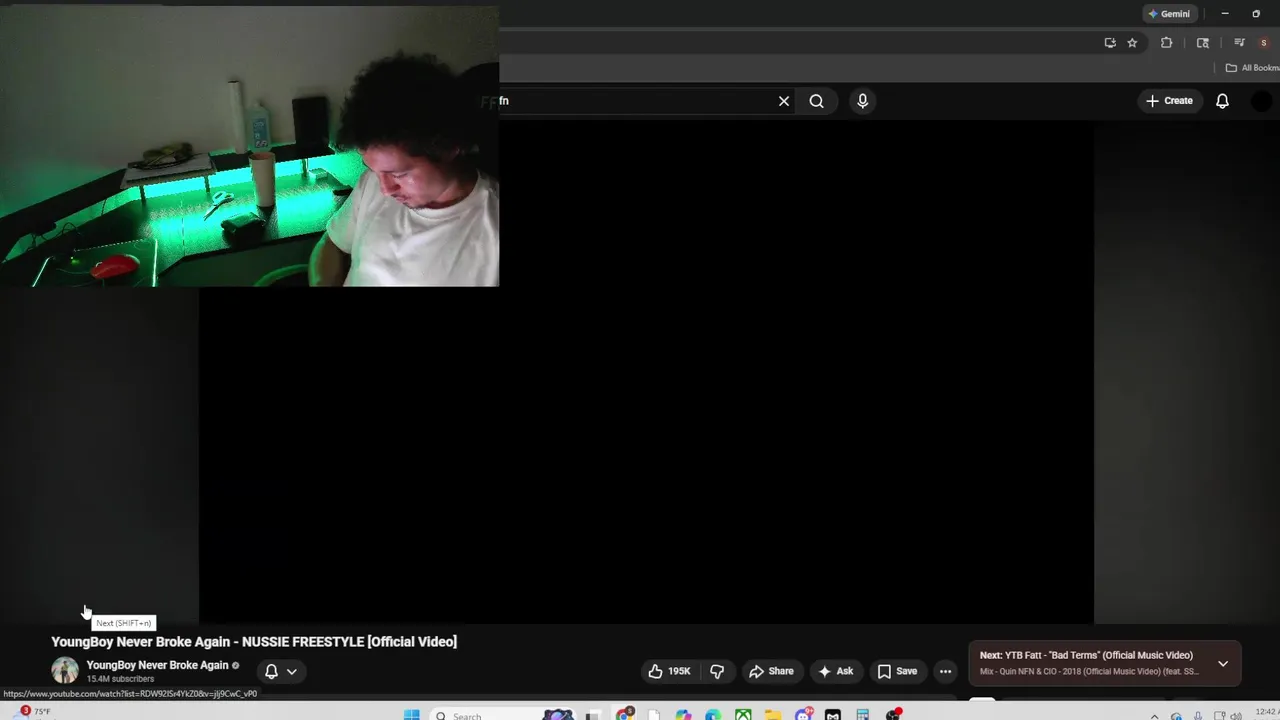Open the All Bookmarks folder

tap(1252, 68)
